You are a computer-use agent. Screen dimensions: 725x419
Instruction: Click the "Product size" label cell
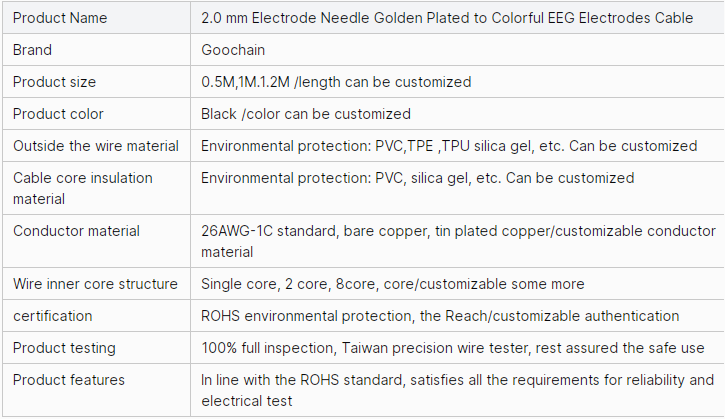[x=55, y=82]
